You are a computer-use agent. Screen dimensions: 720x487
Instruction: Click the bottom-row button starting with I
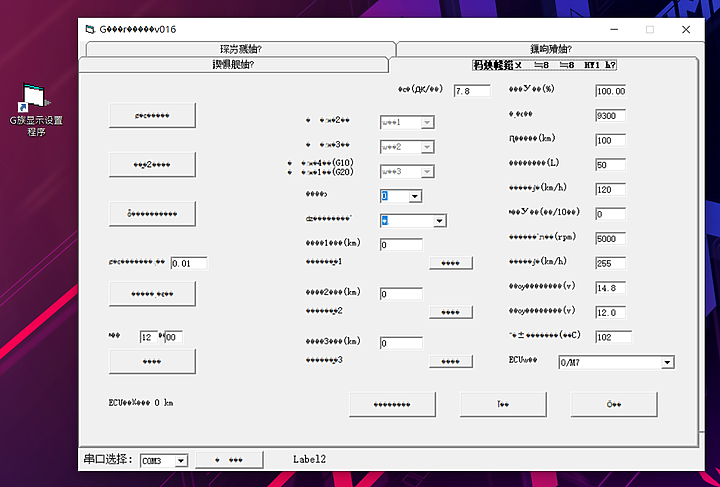pos(503,404)
